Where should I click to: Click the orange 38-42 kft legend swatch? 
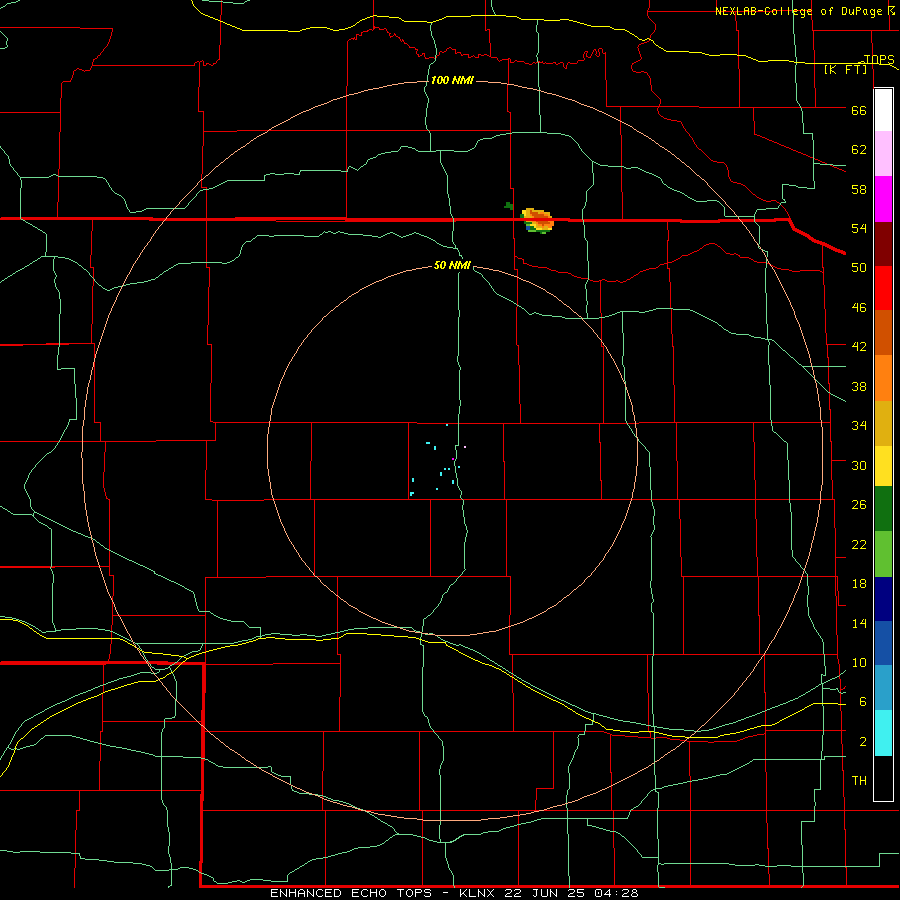[x=883, y=378]
